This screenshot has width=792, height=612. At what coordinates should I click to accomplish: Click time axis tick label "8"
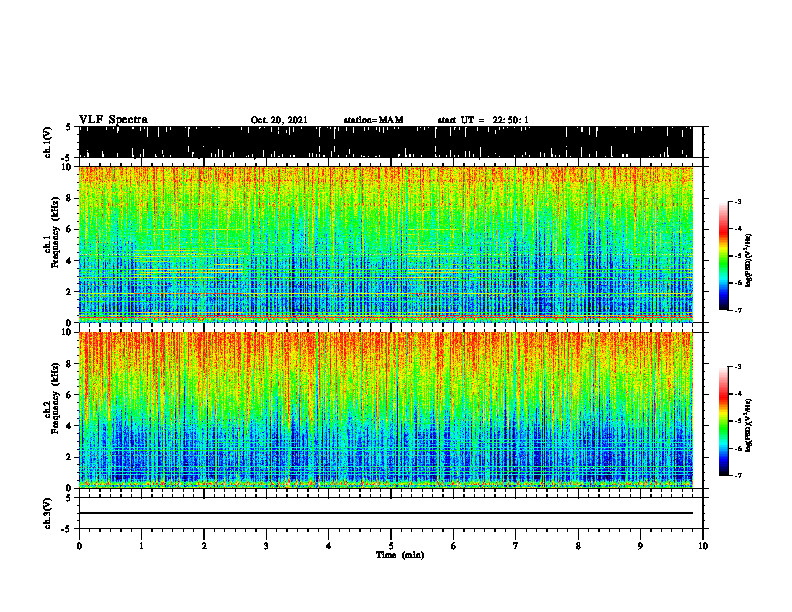578,546
